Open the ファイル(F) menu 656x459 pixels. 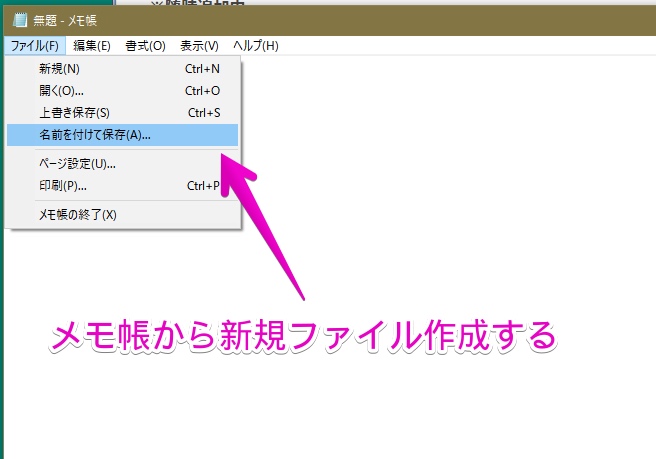[35, 45]
